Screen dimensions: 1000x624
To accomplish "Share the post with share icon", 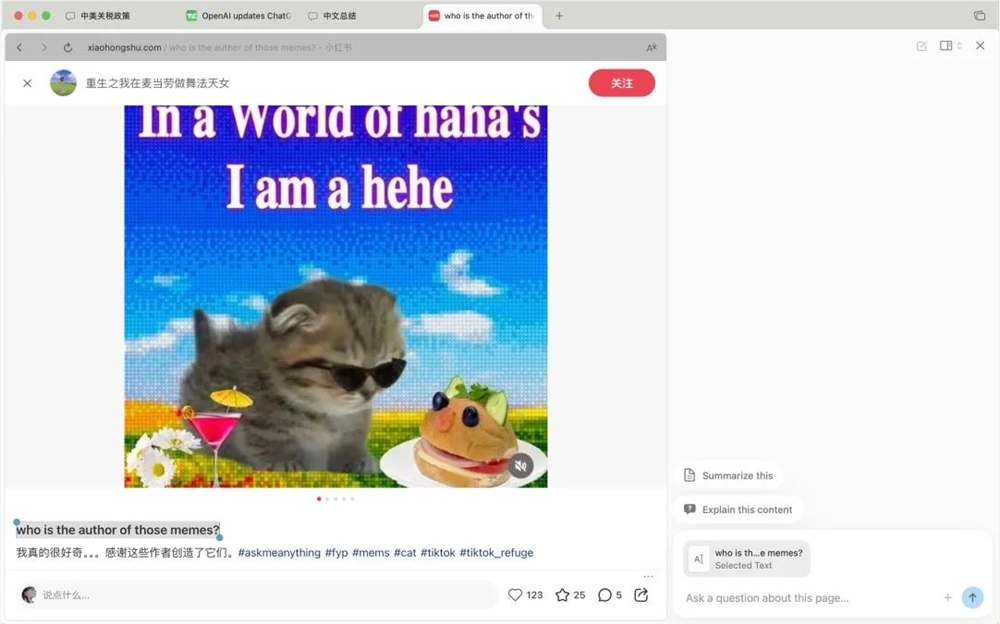I will 641,595.
